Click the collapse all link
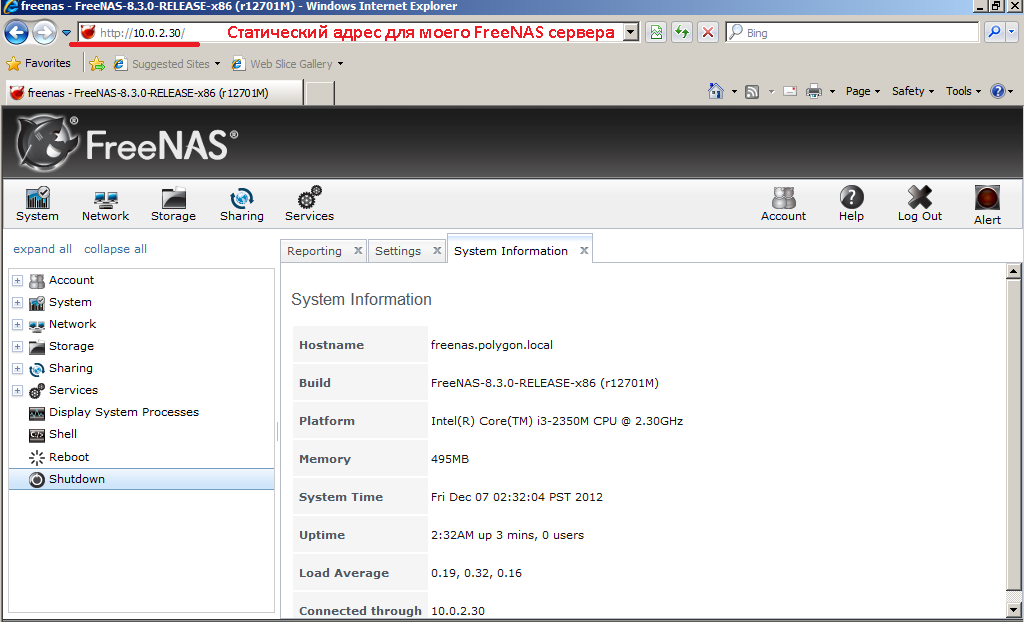This screenshot has width=1024, height=622. pos(116,249)
